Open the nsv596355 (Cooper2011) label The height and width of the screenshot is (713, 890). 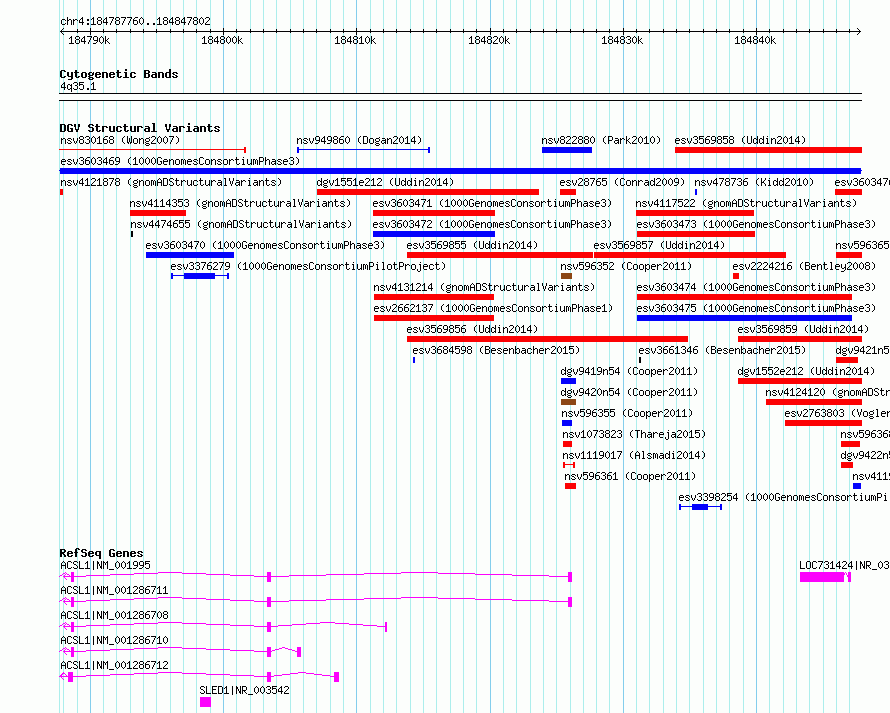(627, 413)
